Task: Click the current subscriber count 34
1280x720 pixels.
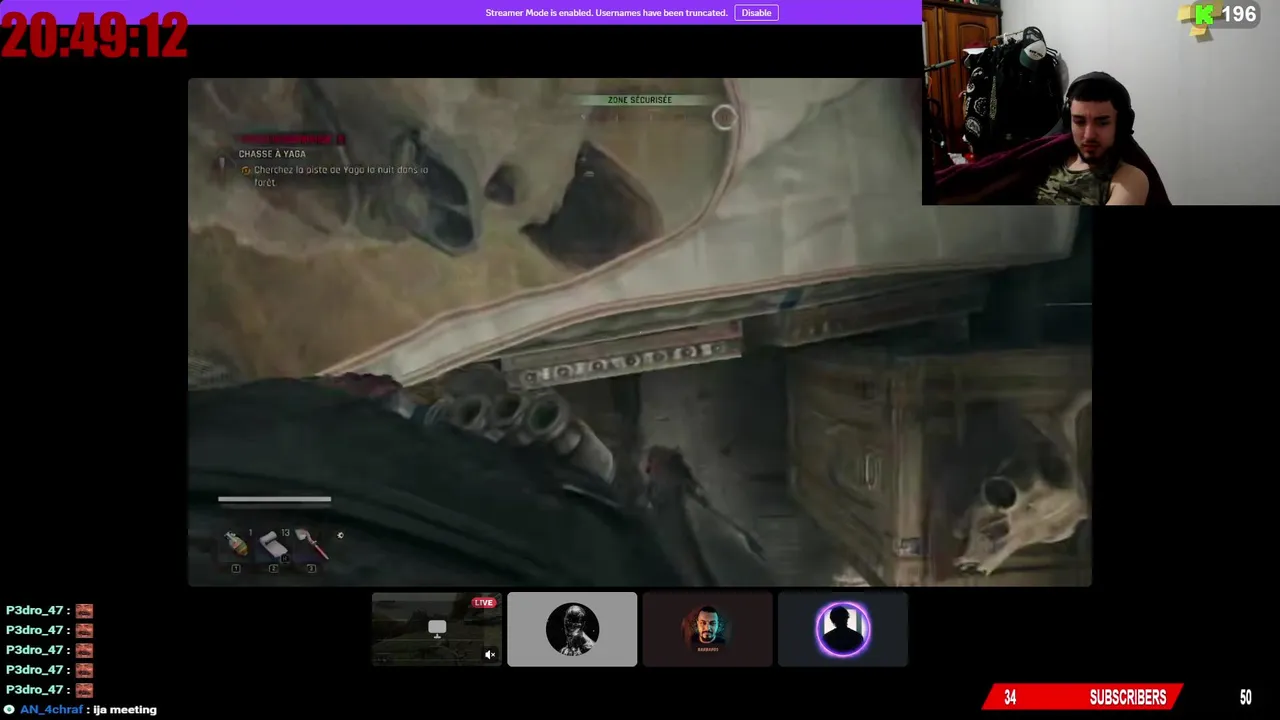Action: tap(1010, 698)
